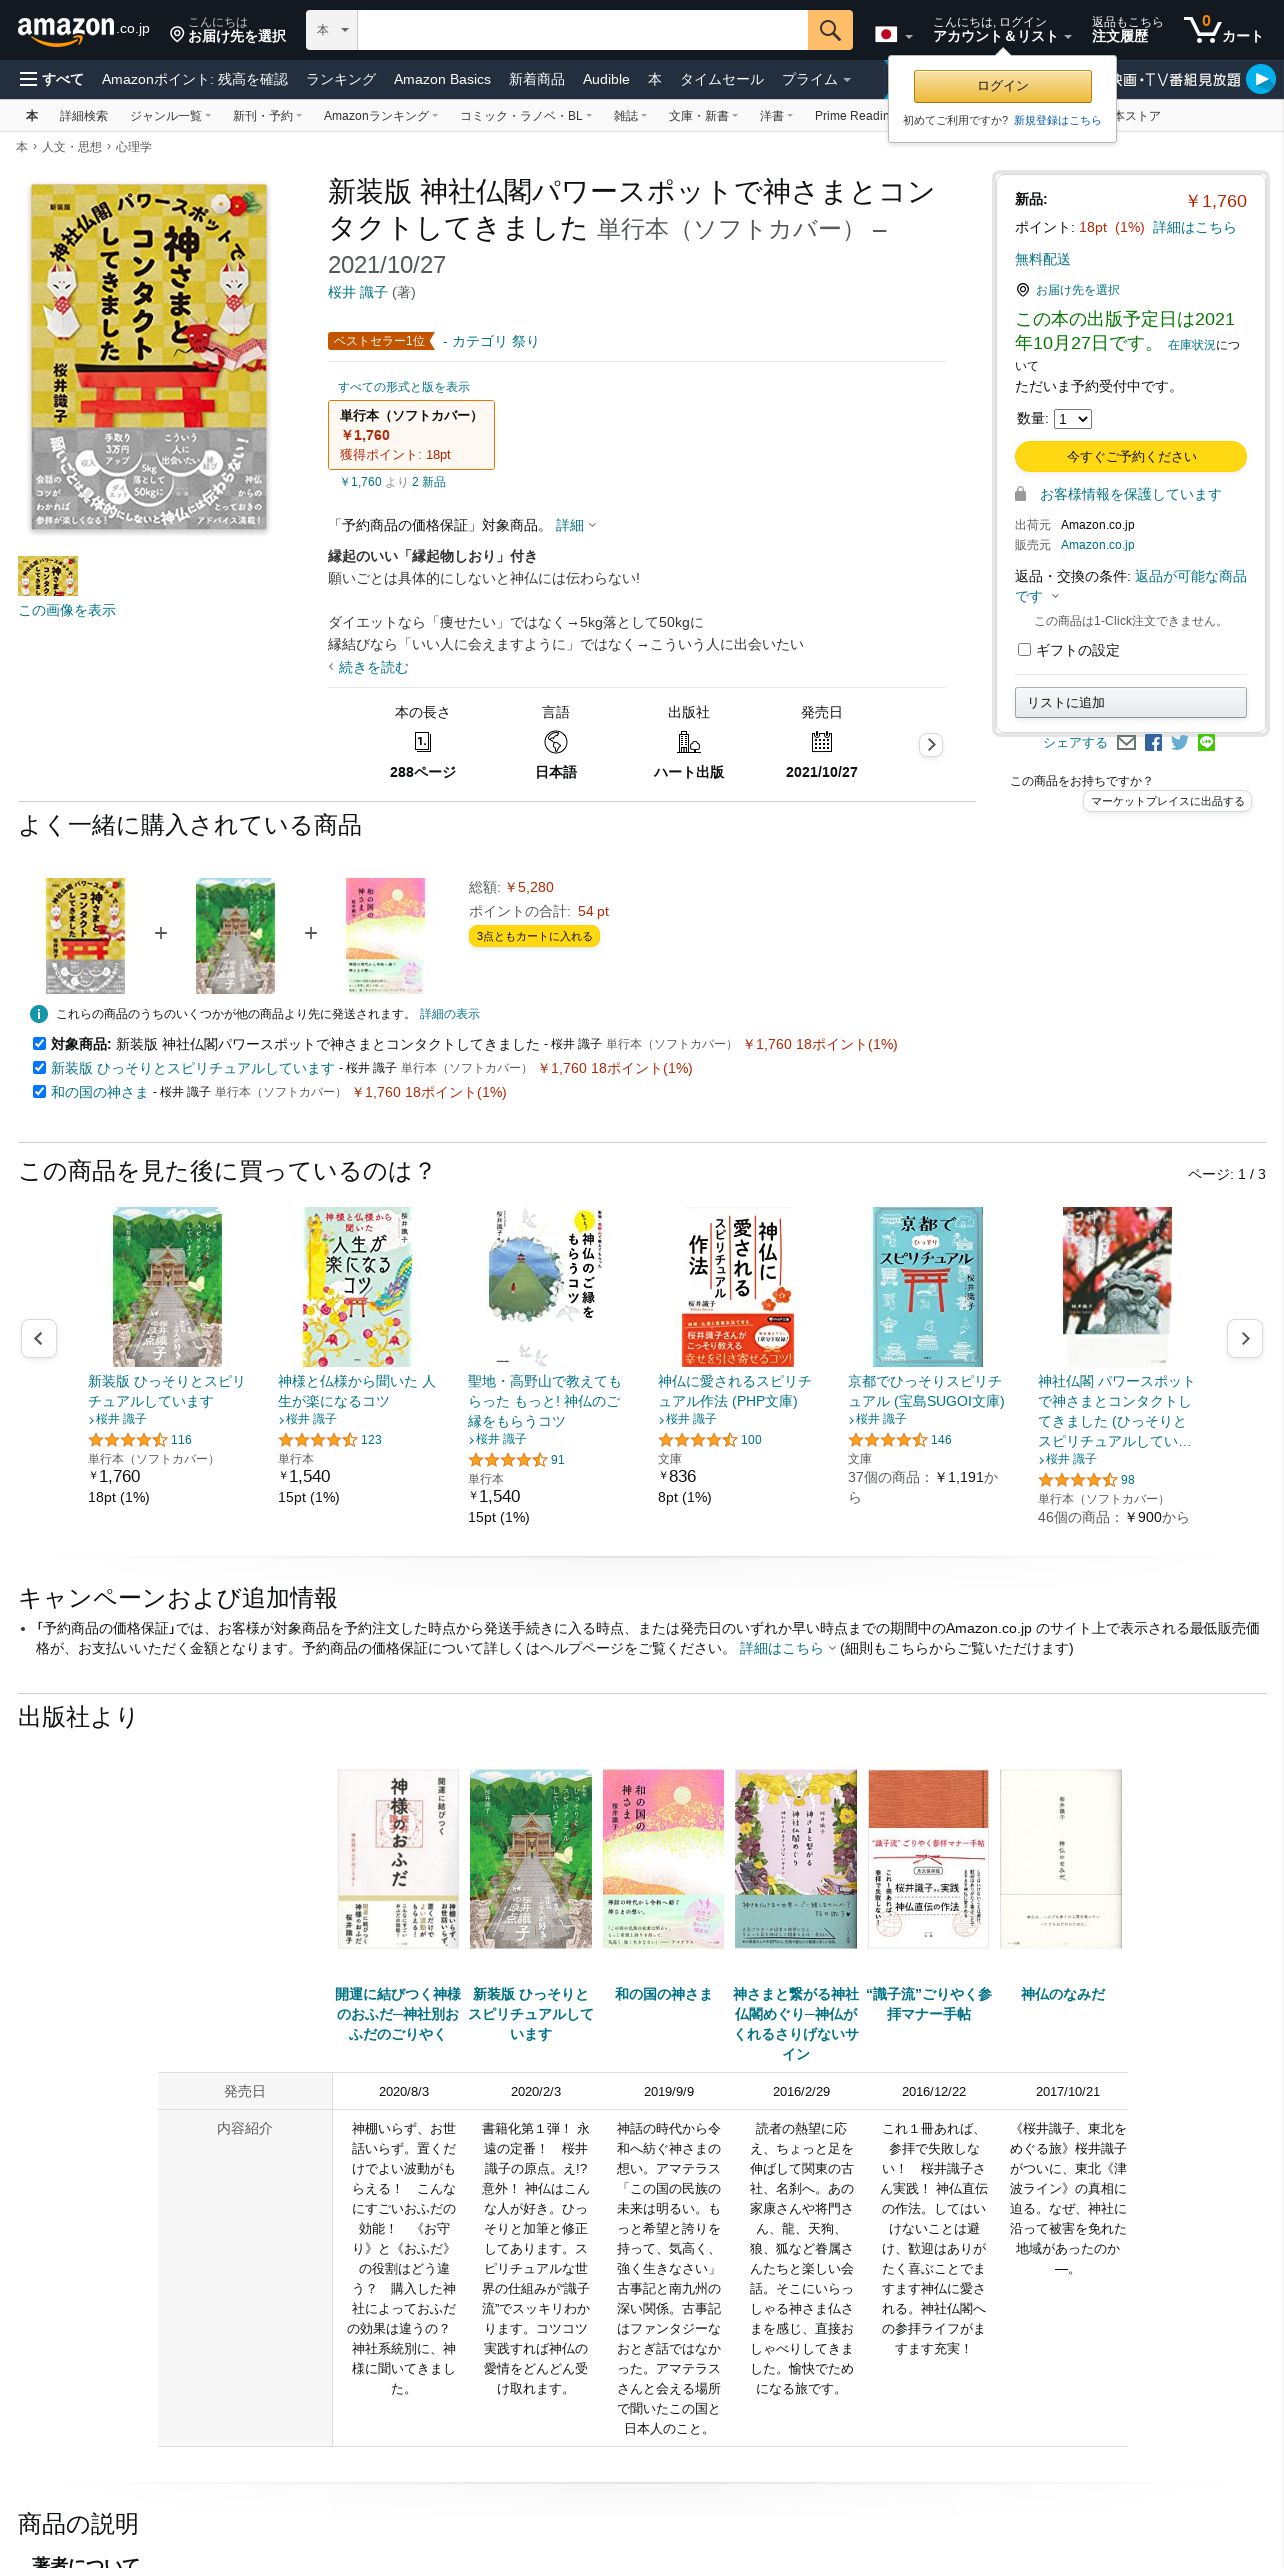Check the ギフトの設定 checkbox

point(1024,649)
